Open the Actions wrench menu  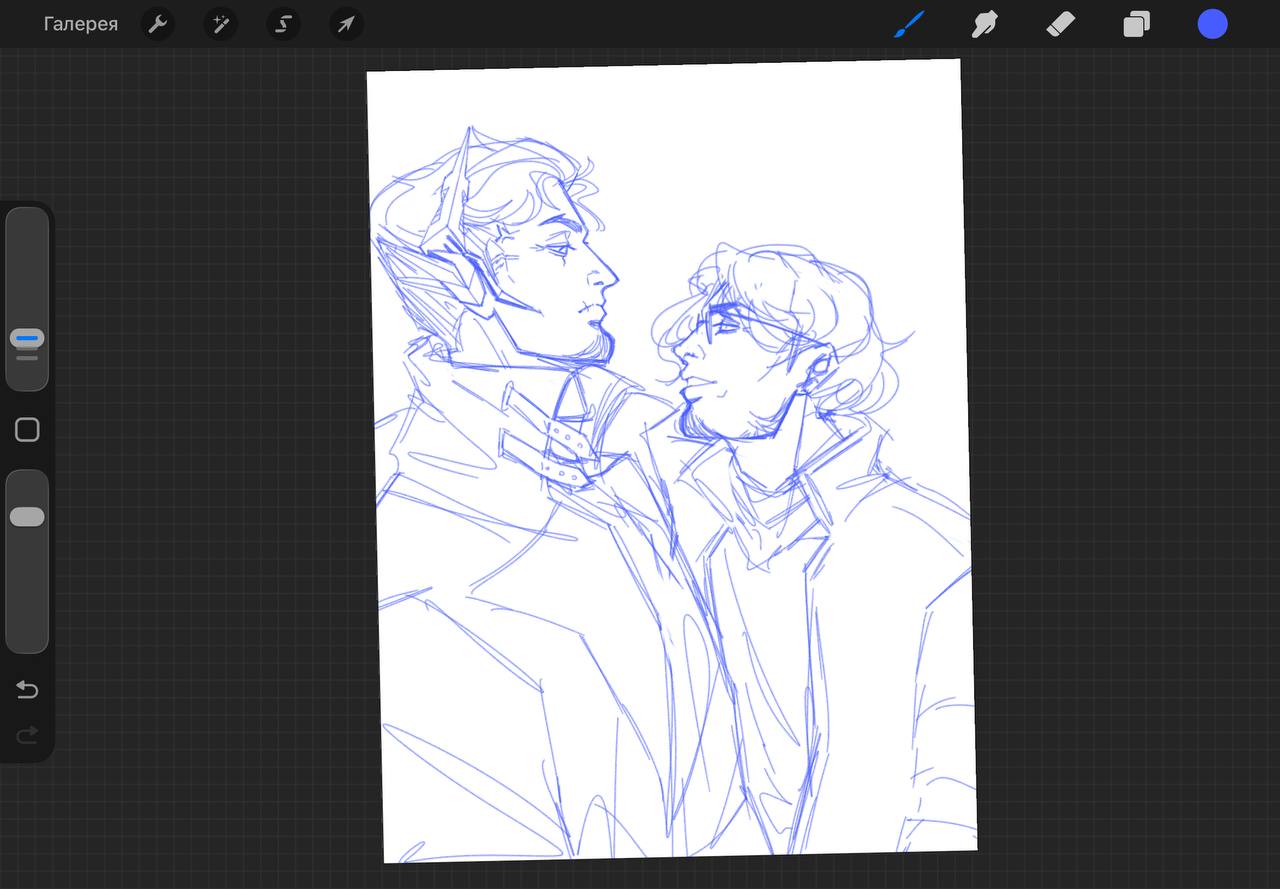(x=158, y=24)
